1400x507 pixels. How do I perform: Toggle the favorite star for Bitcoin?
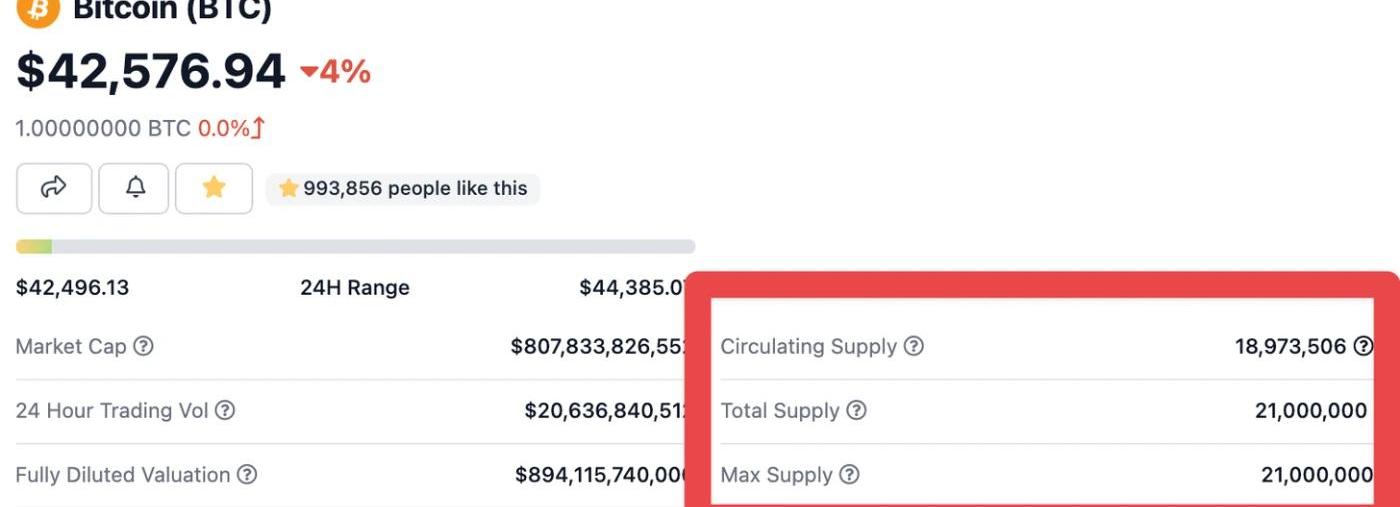click(x=213, y=188)
